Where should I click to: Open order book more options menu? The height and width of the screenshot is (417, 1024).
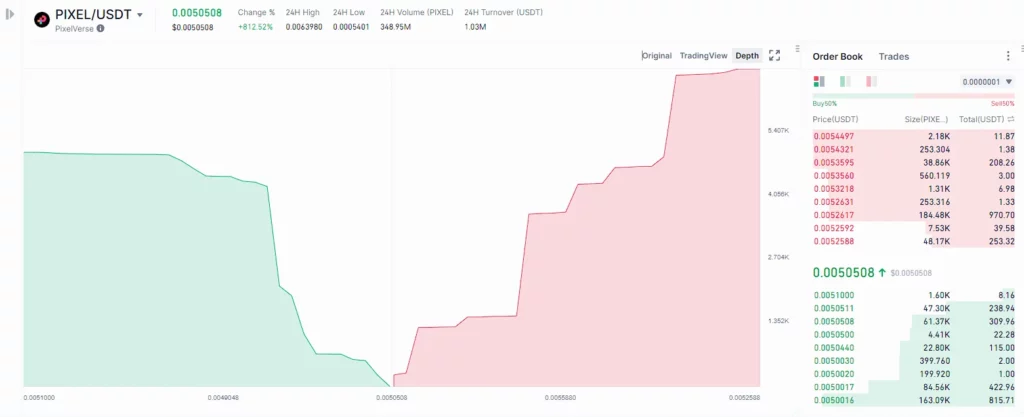(1008, 57)
